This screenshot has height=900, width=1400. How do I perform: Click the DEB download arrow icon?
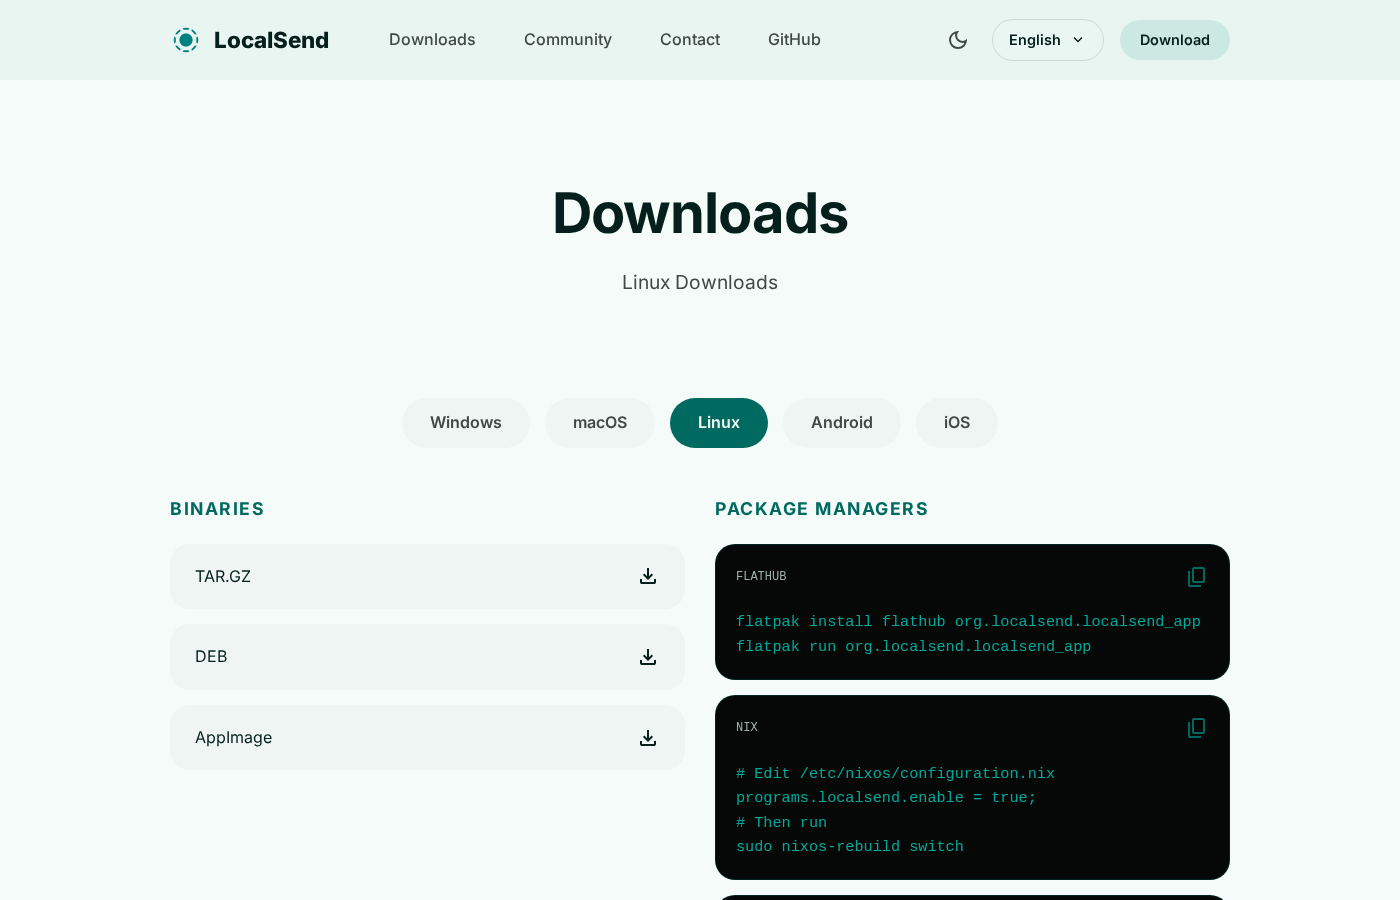pos(648,657)
